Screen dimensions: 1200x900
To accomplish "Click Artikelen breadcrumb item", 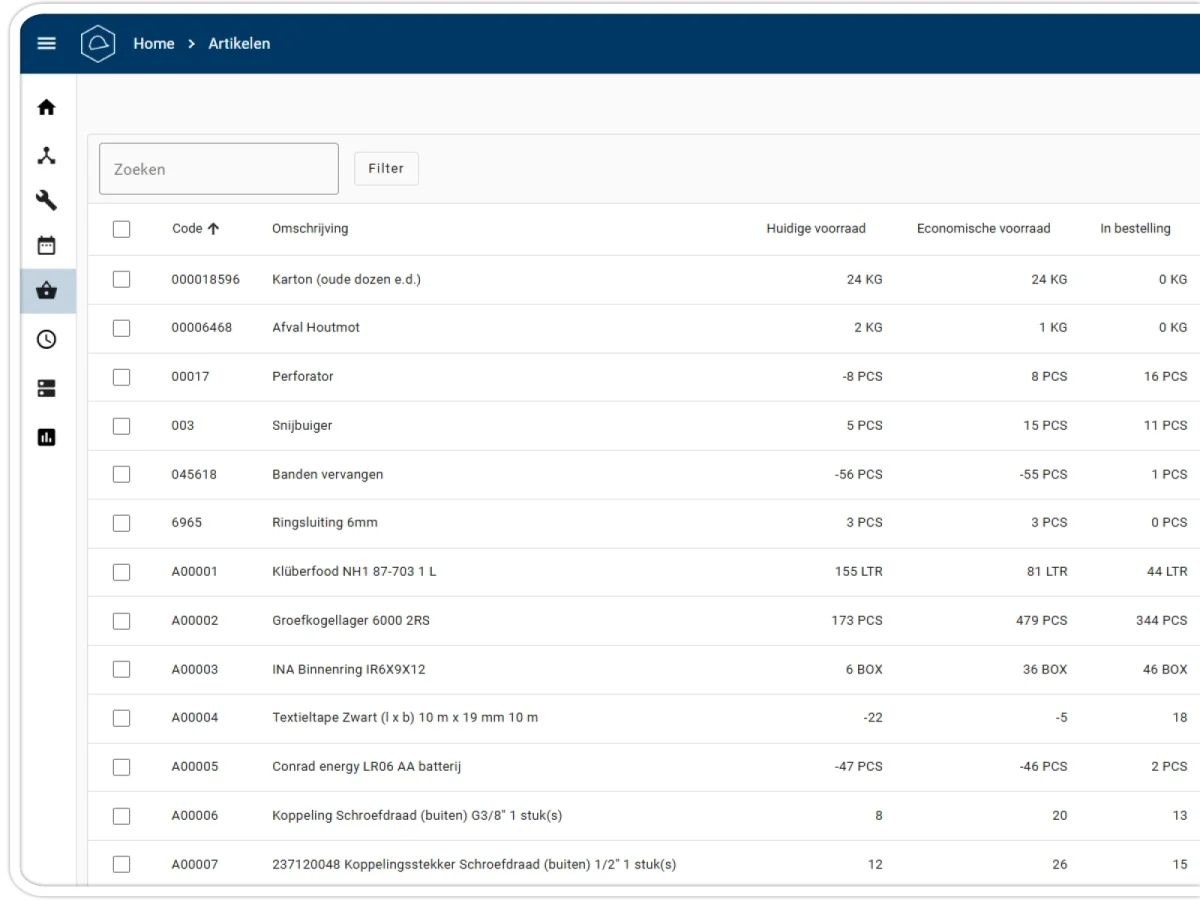I will [239, 44].
